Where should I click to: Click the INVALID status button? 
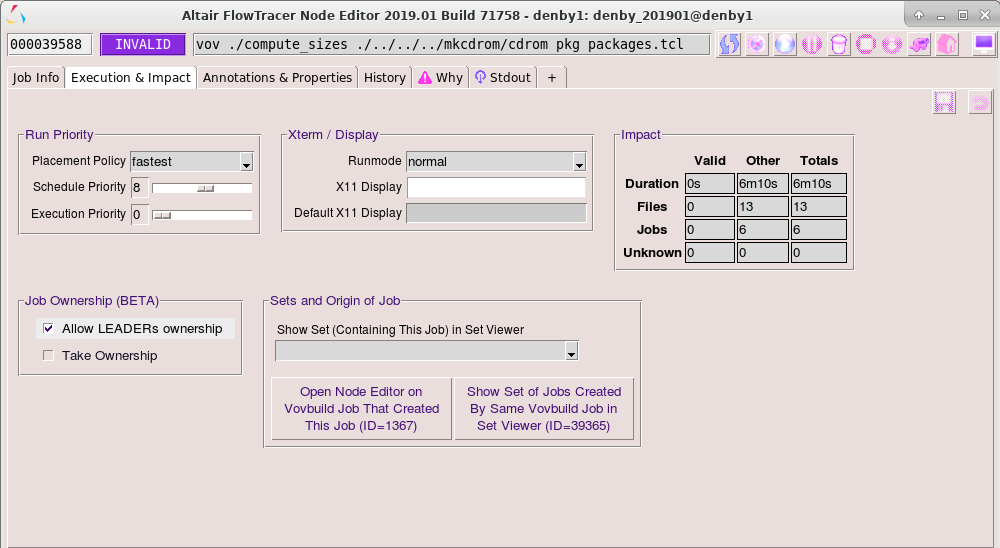coord(143,45)
